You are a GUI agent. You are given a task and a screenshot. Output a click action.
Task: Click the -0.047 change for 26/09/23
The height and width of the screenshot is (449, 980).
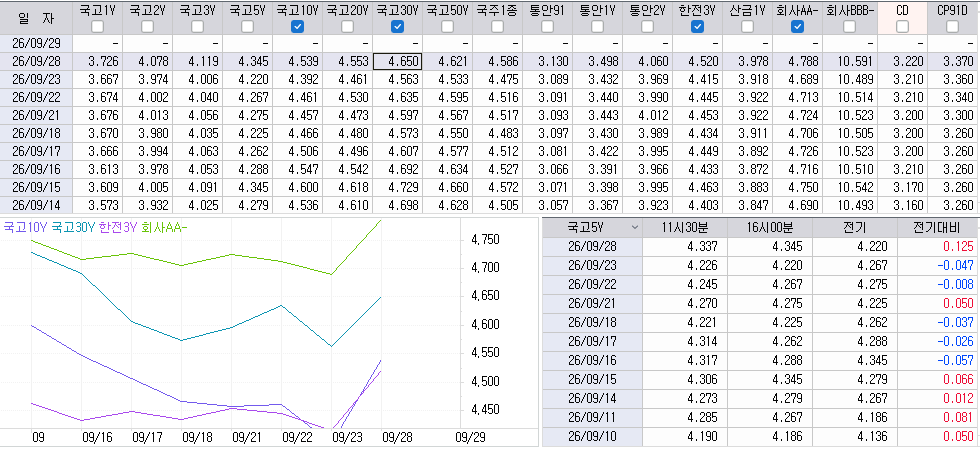tap(938, 264)
